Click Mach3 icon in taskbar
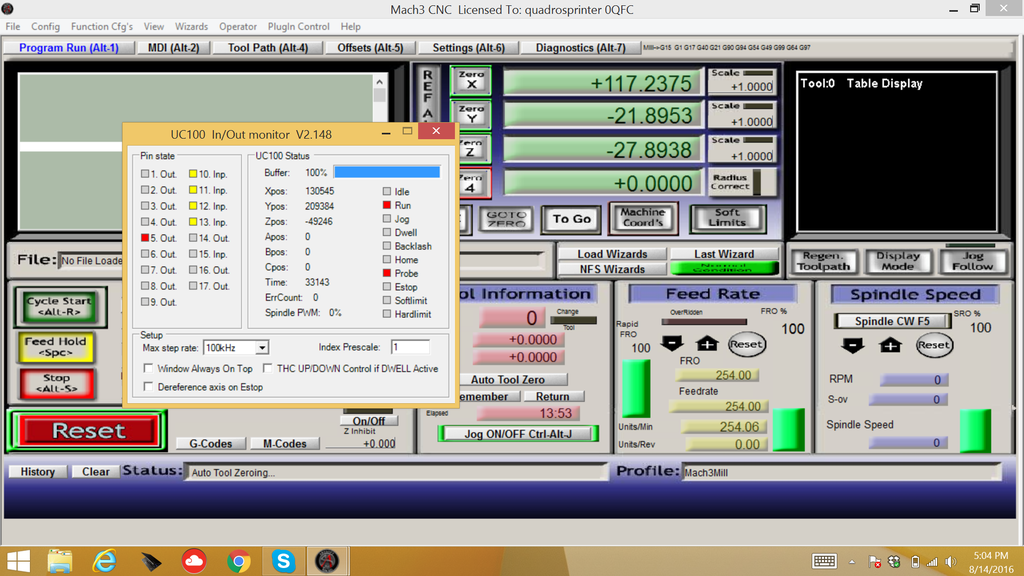 (327, 561)
